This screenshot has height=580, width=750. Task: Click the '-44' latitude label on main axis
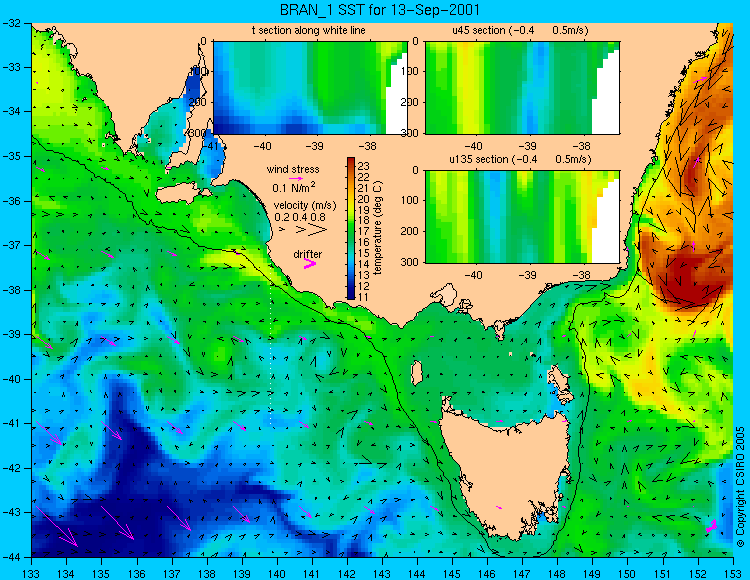[11, 557]
